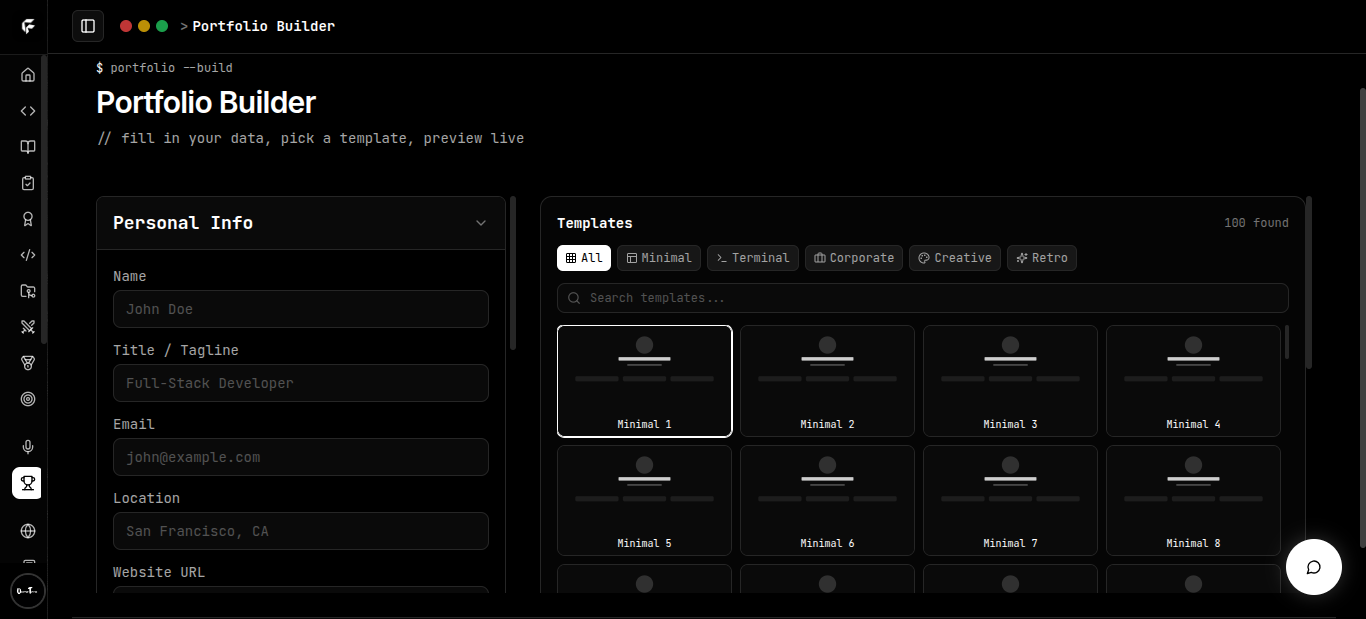Select the Minimal 4 template
Viewport: 1366px width, 619px height.
point(1193,381)
